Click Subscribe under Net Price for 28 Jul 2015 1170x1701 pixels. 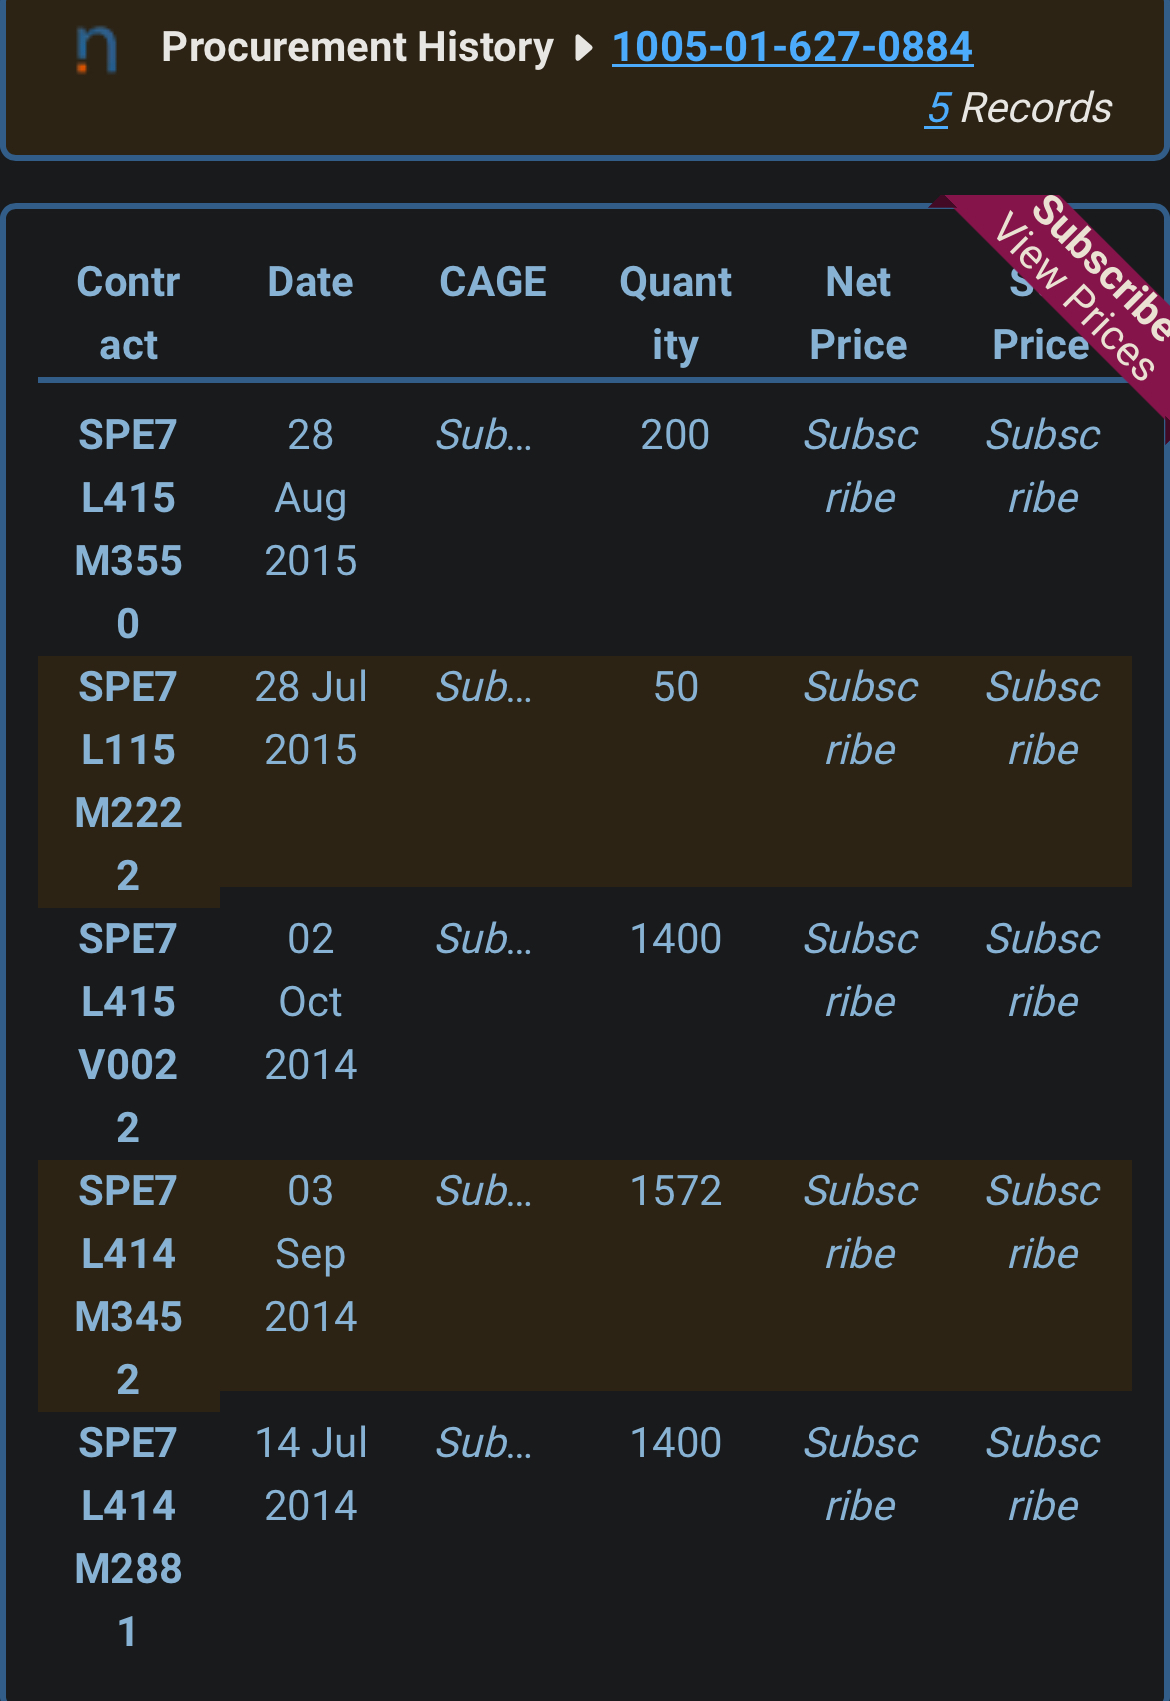point(861,718)
